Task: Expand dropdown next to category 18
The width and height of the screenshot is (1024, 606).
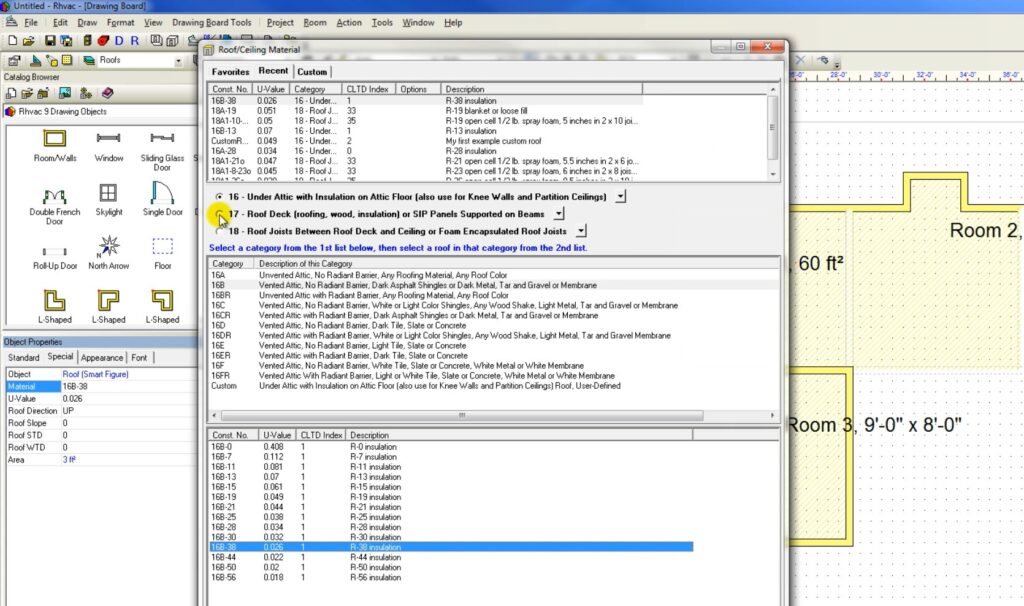Action: click(x=581, y=231)
